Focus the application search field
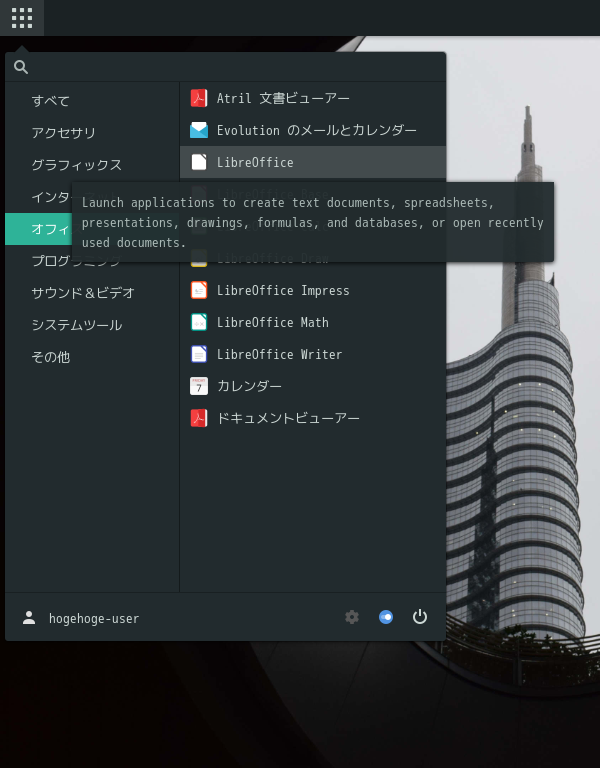The width and height of the screenshot is (600, 768). coord(225,67)
